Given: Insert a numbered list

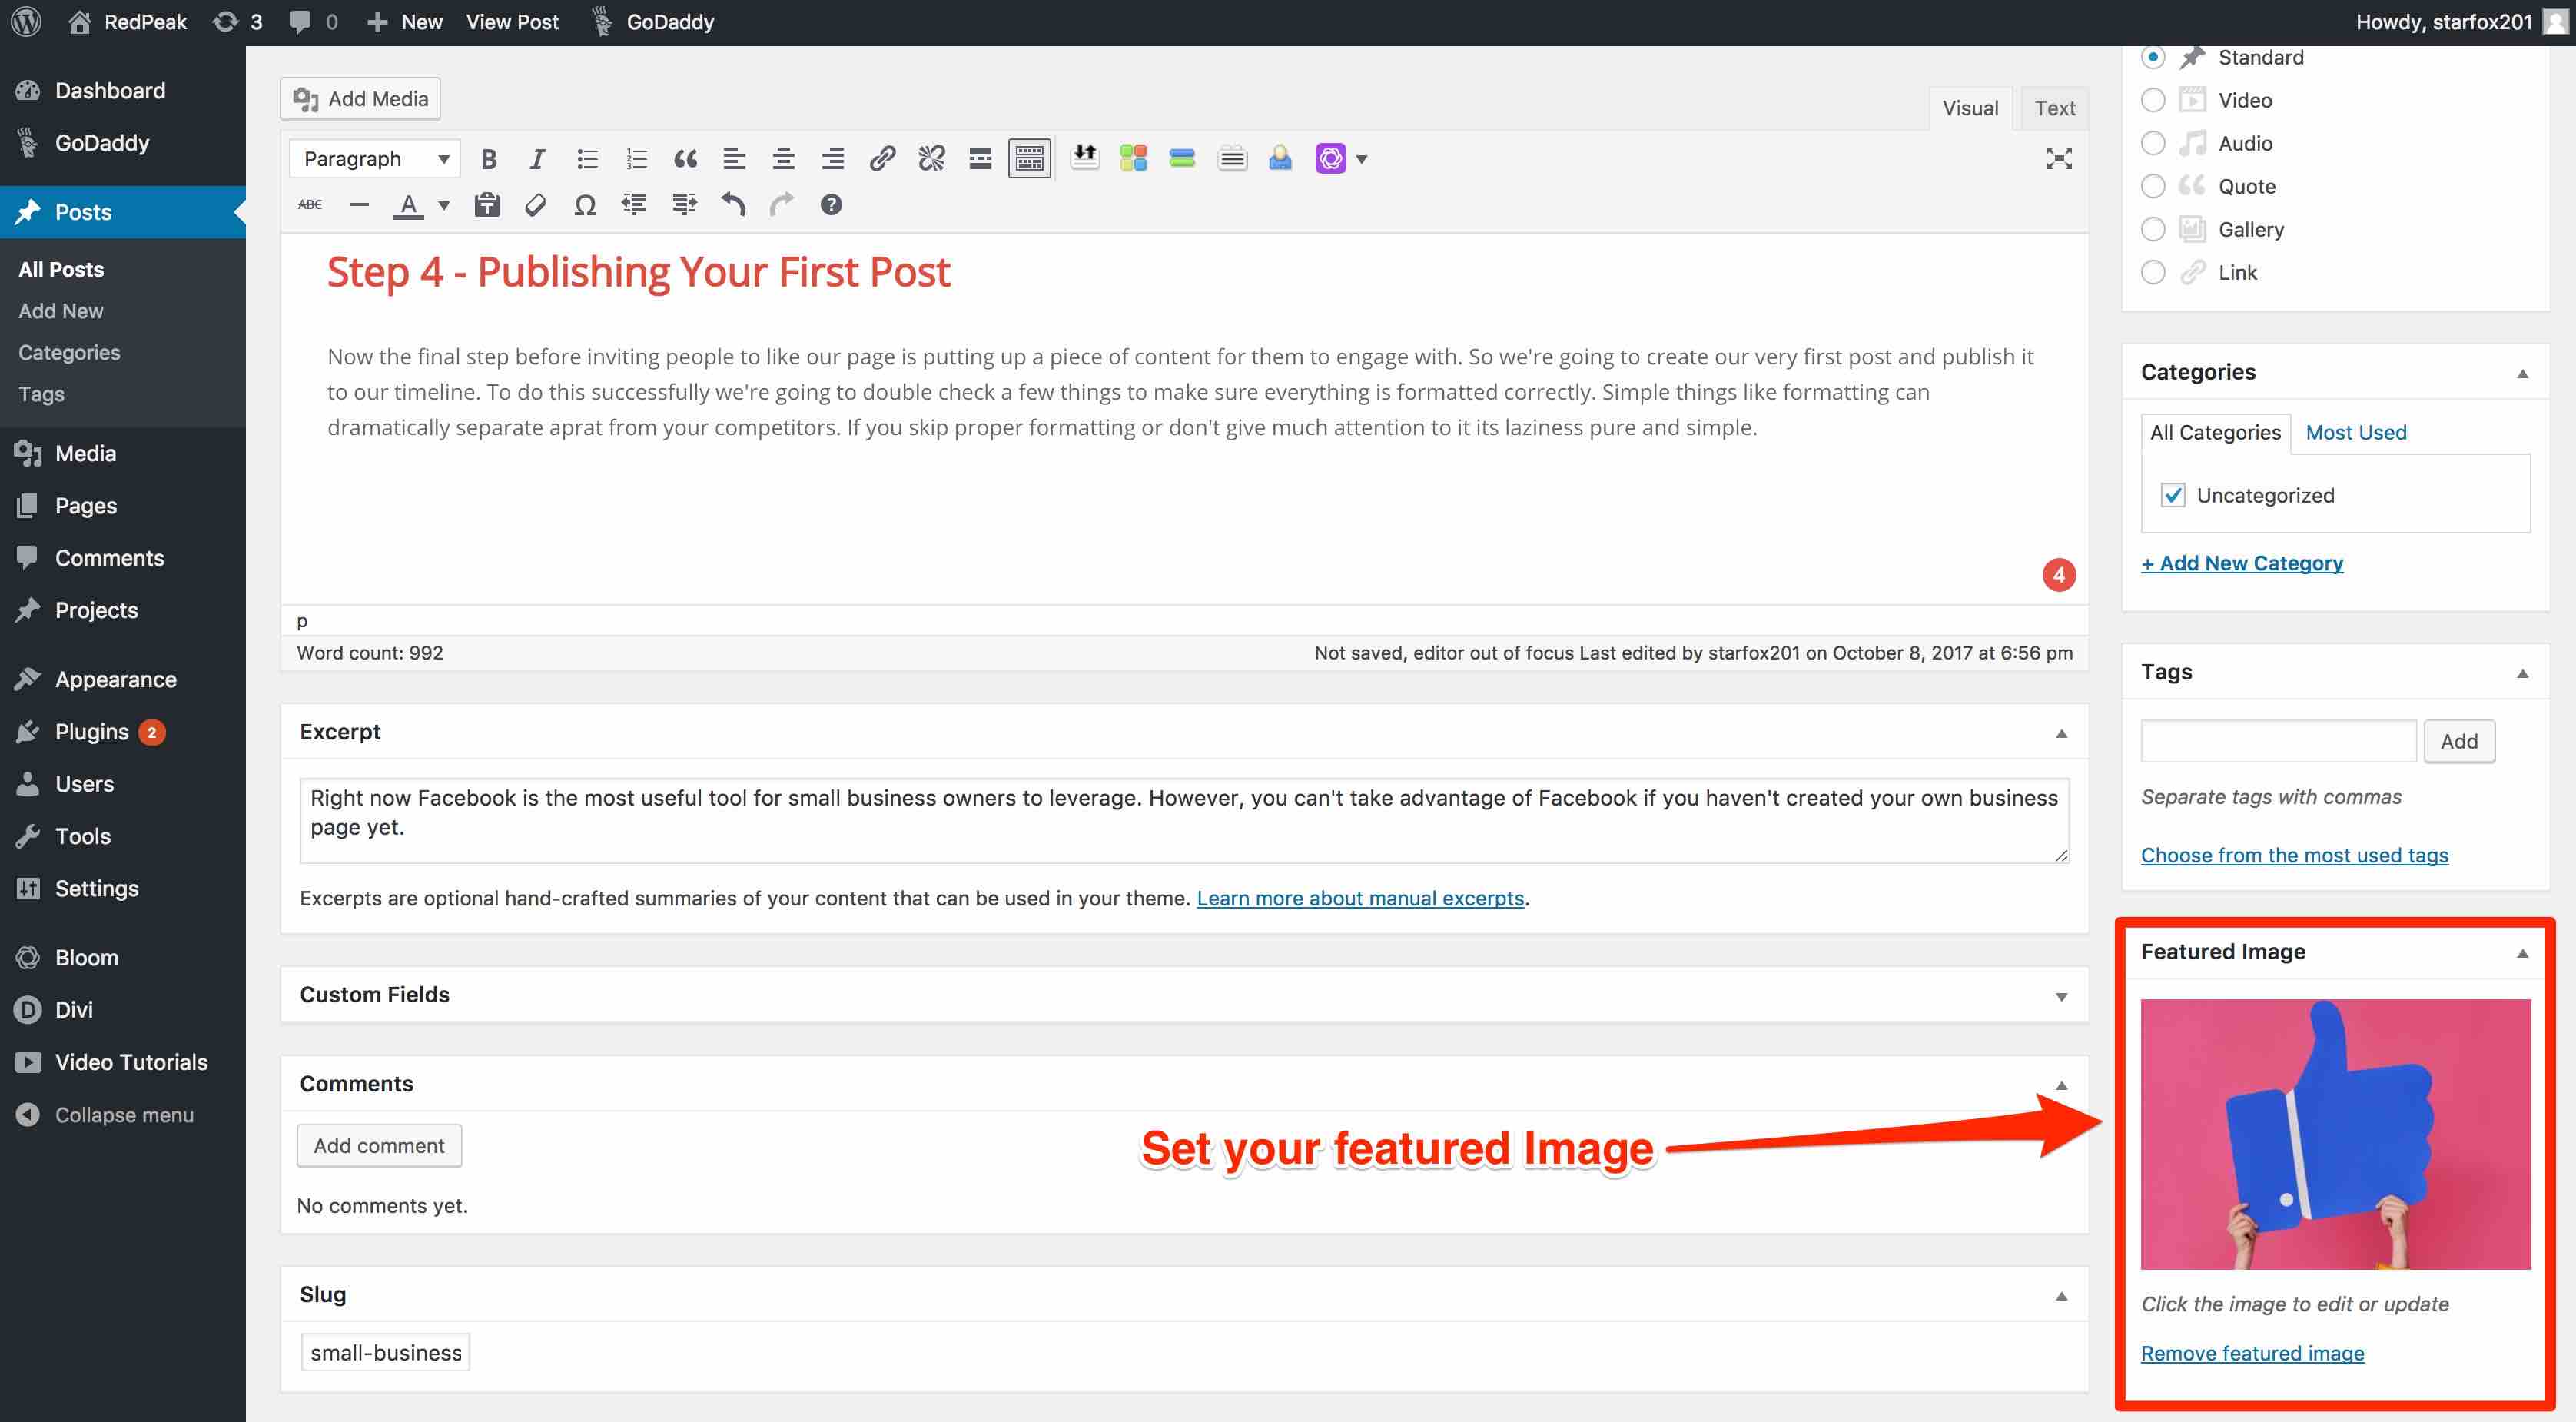Looking at the screenshot, I should tap(636, 158).
